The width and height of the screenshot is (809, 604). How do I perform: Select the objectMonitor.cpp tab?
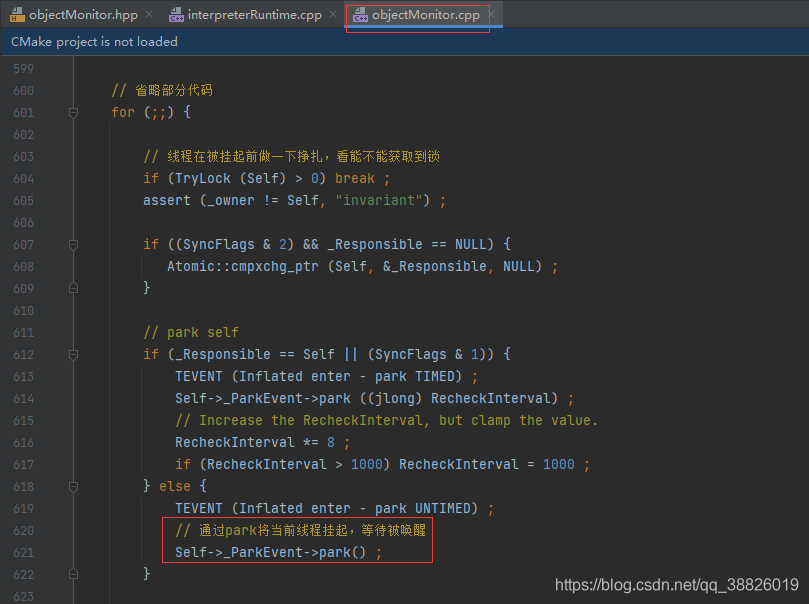coord(425,14)
